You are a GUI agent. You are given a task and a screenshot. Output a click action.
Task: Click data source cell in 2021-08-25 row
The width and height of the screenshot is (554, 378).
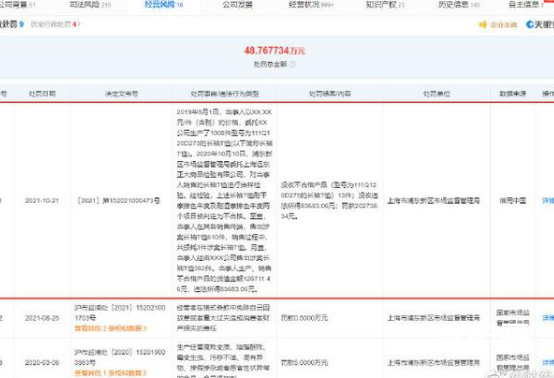point(513,318)
